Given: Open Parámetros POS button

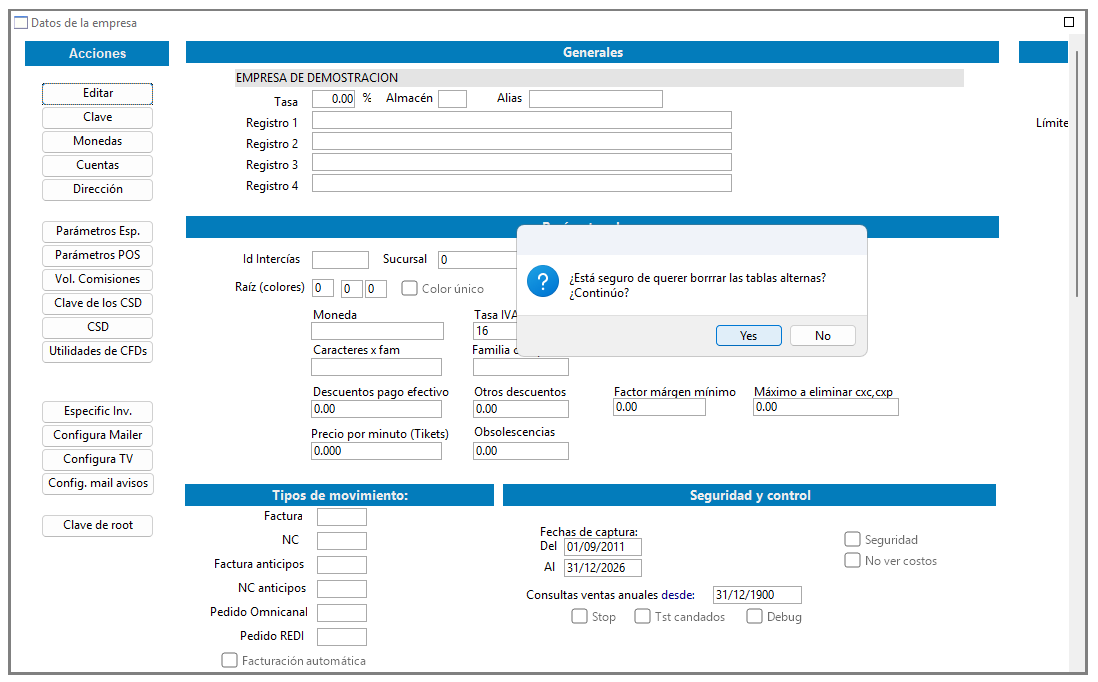Looking at the screenshot, I should click(x=97, y=255).
